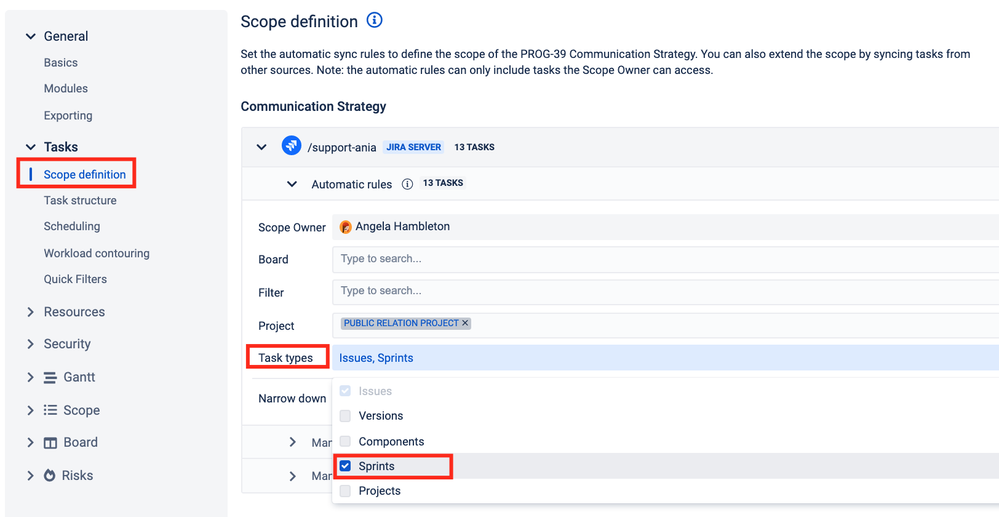Click the info icon beside Scope definition heading
This screenshot has width=999, height=517.
tap(375, 20)
